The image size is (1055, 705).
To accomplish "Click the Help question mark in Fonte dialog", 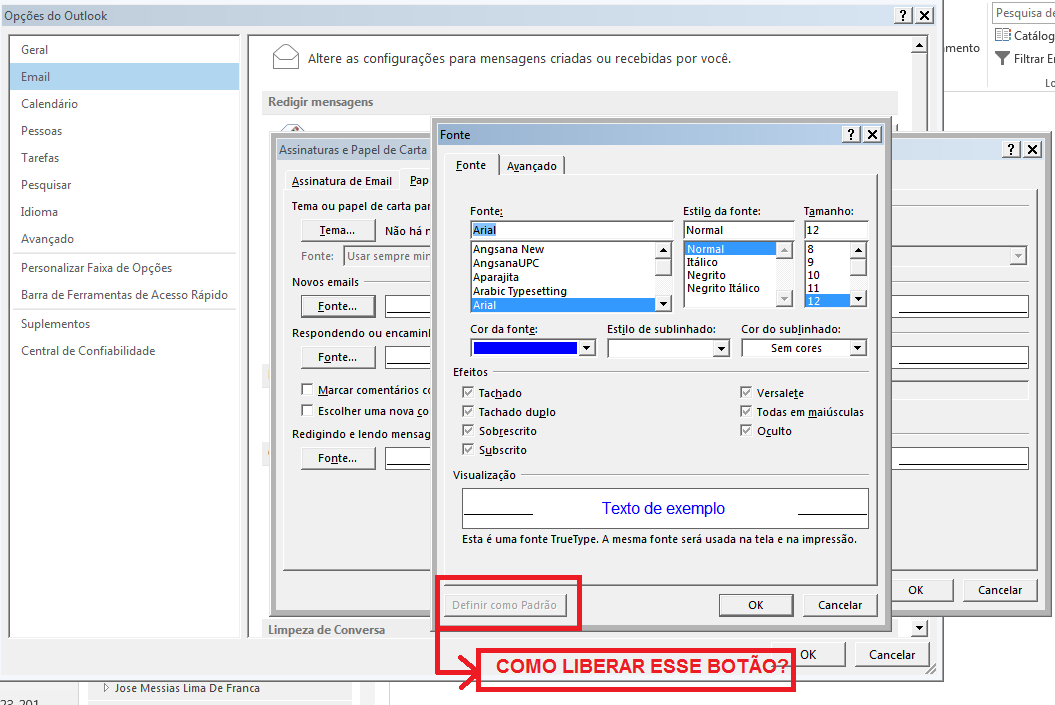I will (x=851, y=135).
